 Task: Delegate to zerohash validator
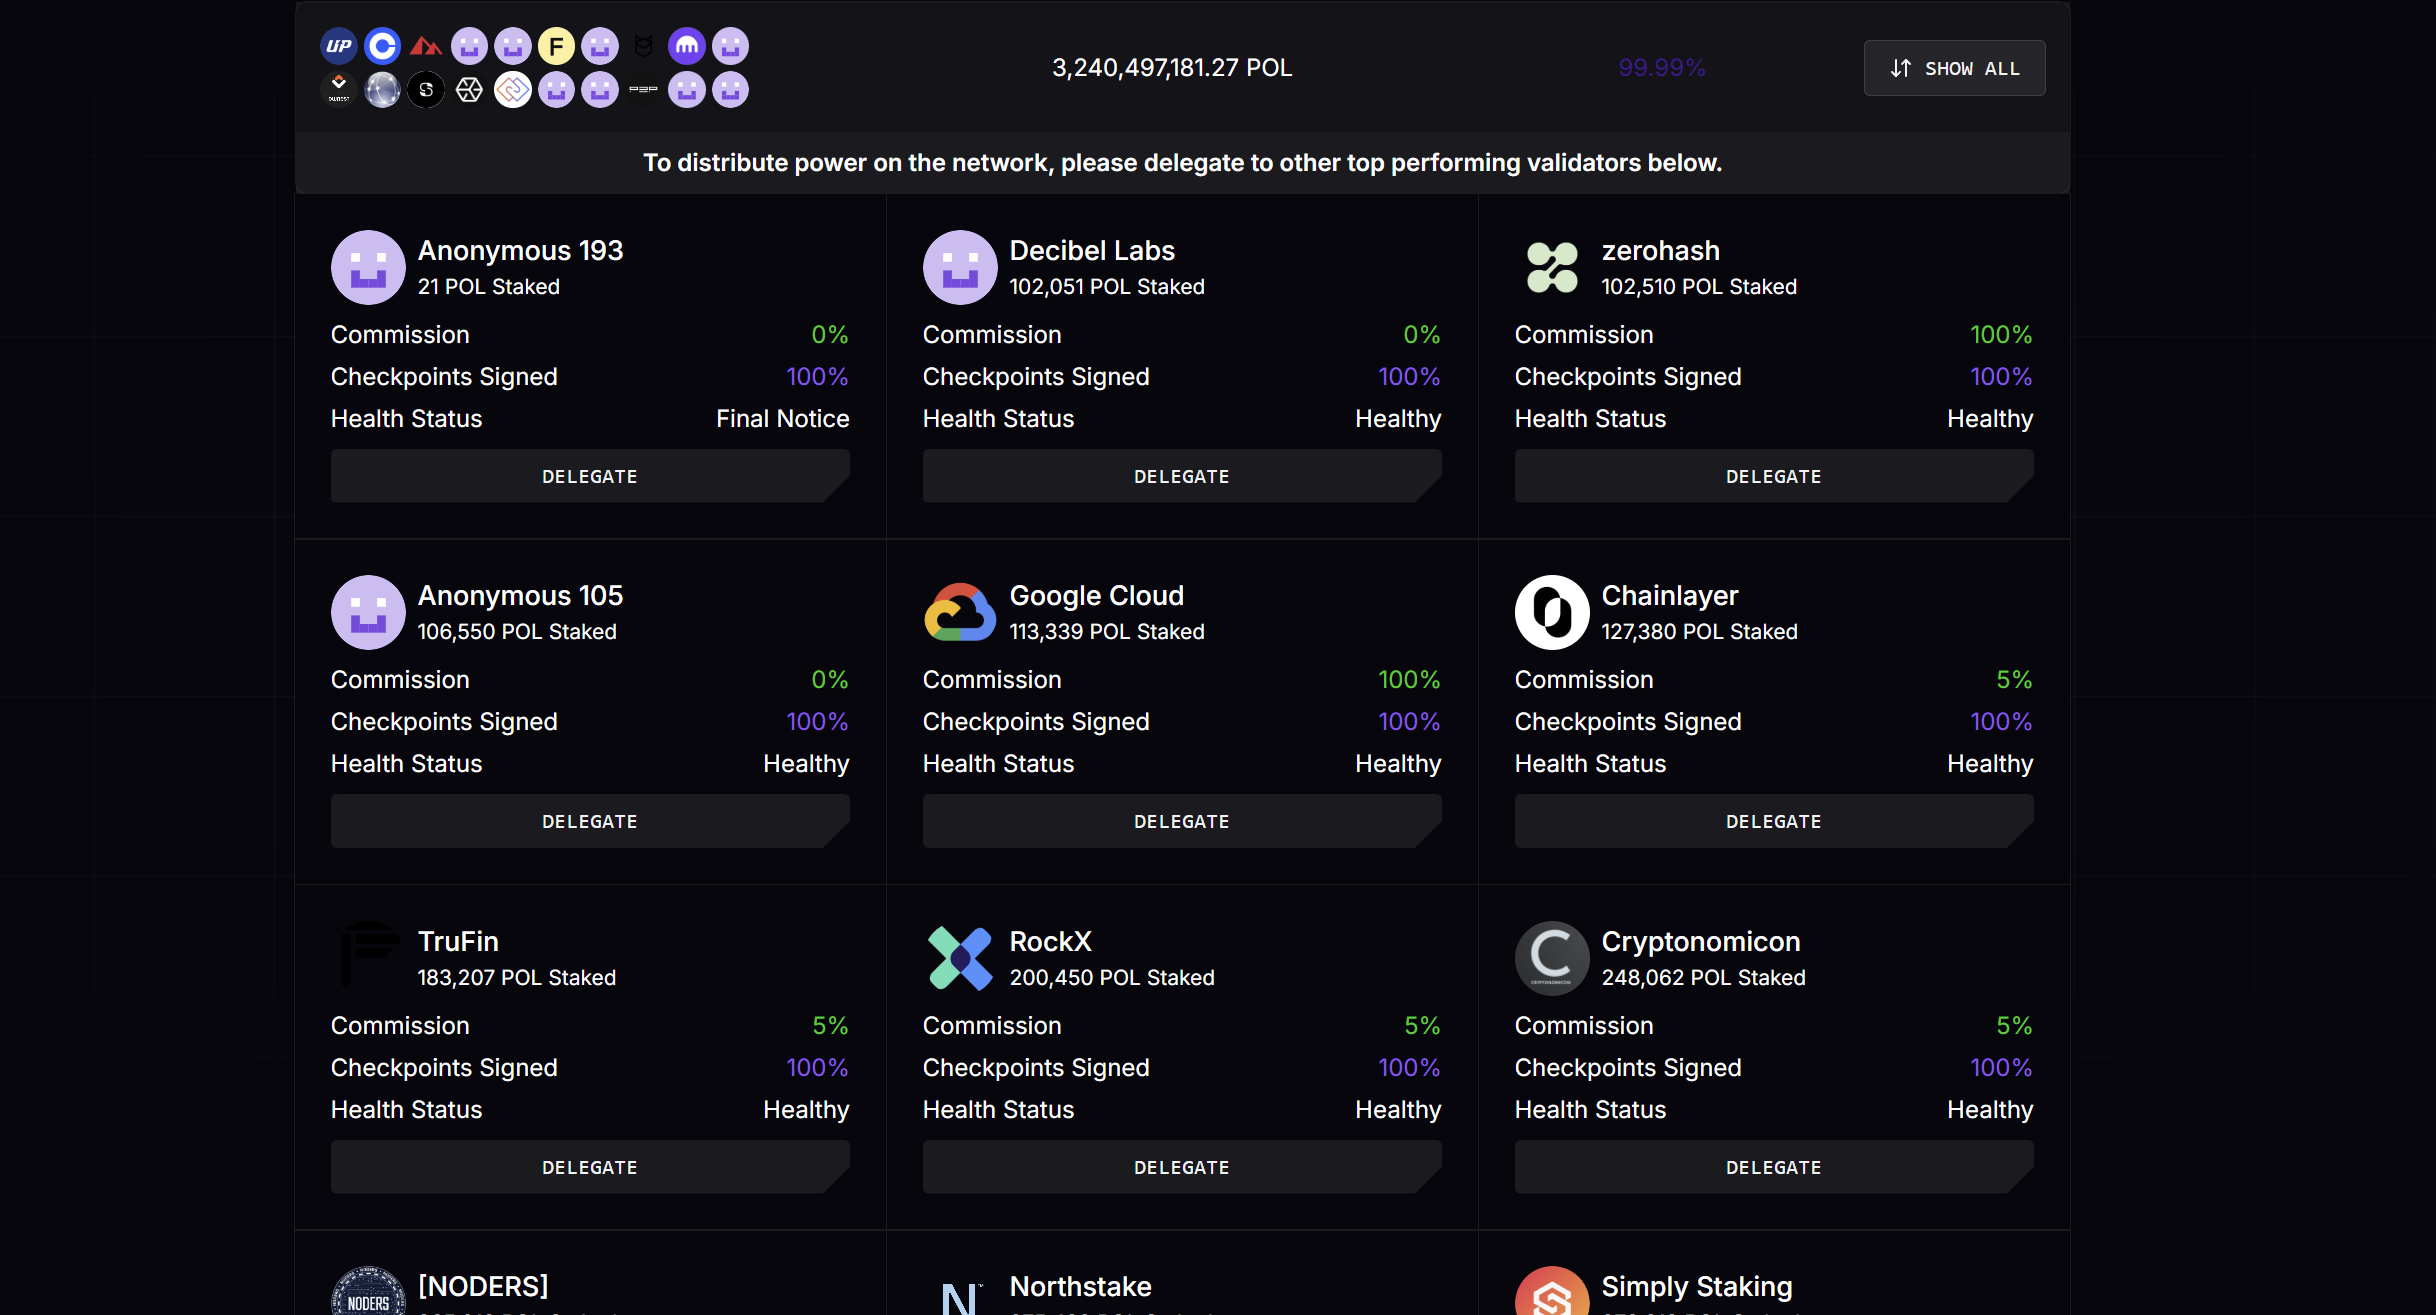click(x=1774, y=476)
